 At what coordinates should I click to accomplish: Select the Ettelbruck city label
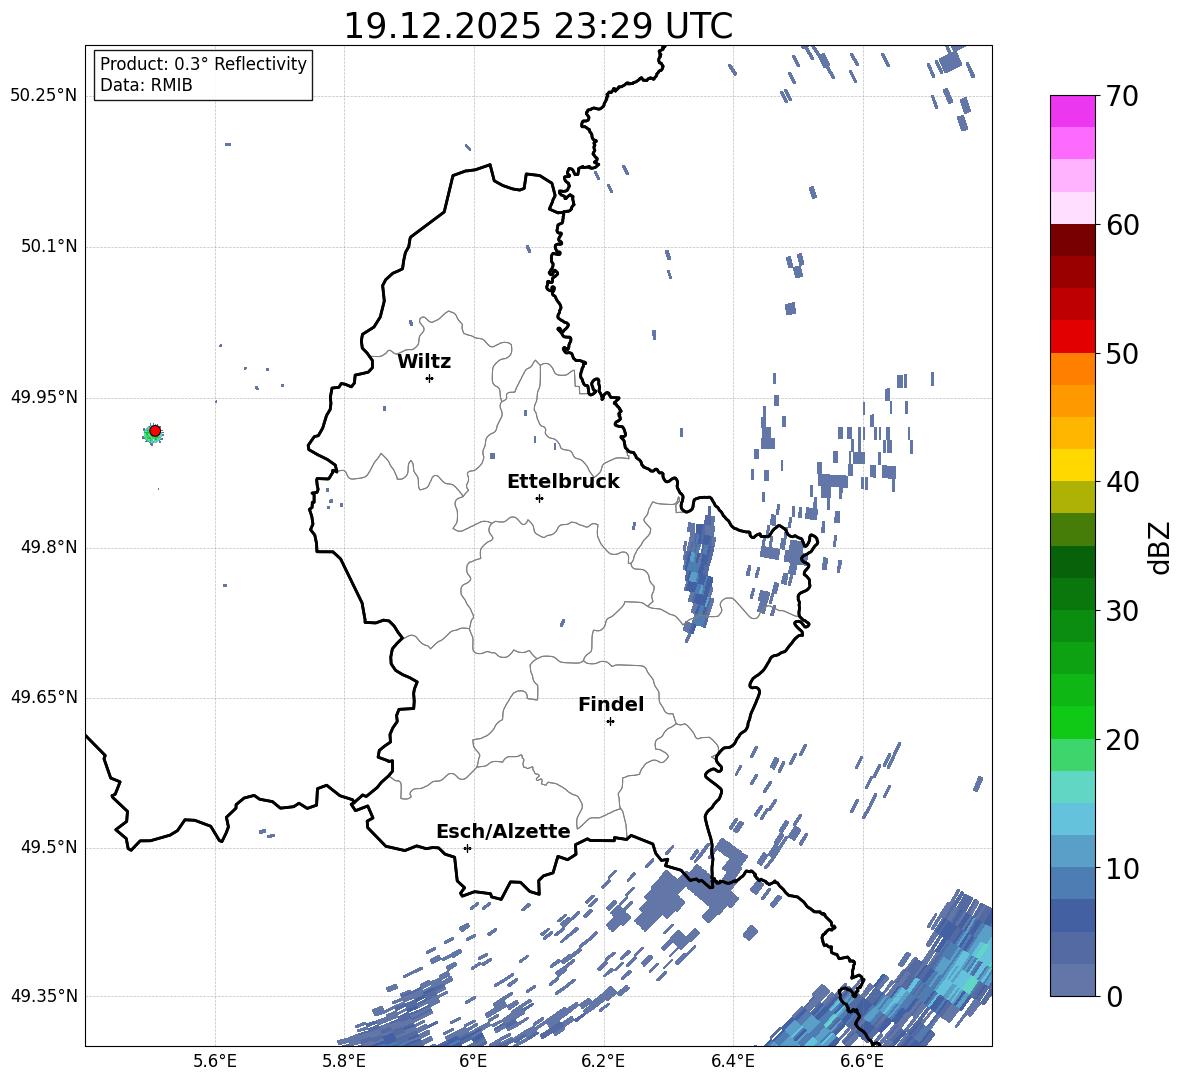tap(563, 482)
